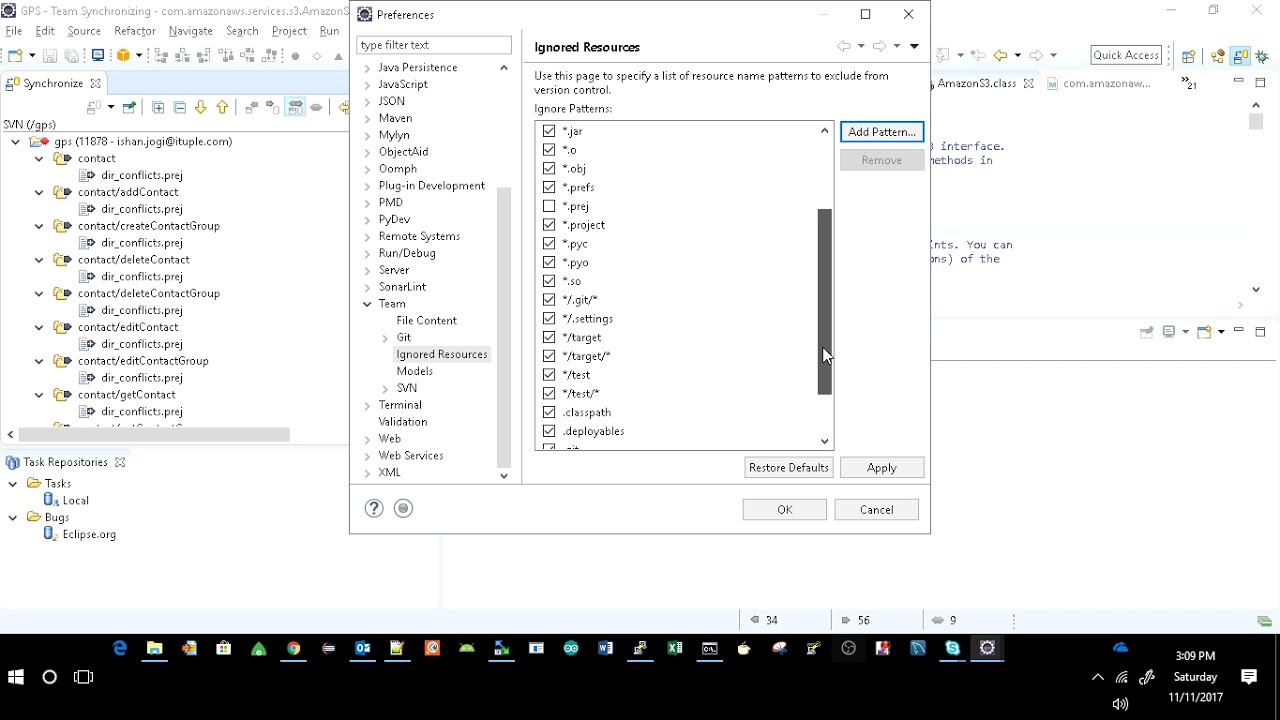Expand the Java Persistence preferences node
The width and height of the screenshot is (1280, 720).
tap(367, 68)
